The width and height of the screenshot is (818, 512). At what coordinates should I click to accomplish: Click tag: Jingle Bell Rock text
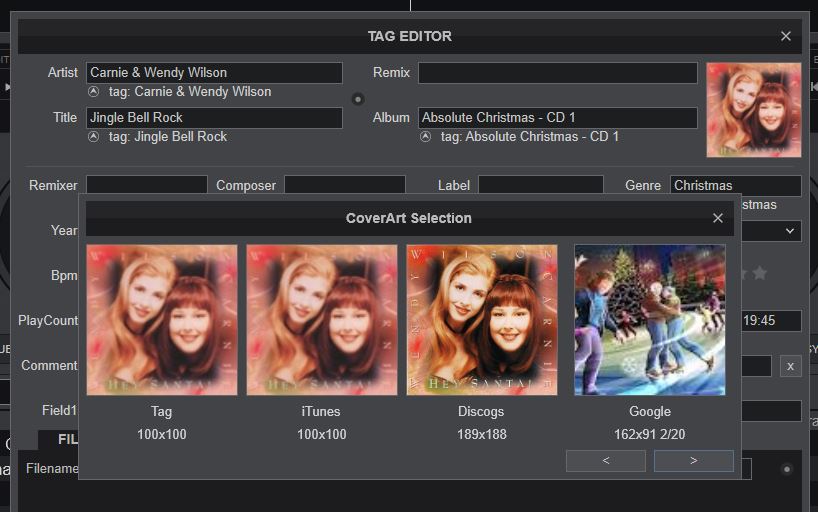[167, 137]
